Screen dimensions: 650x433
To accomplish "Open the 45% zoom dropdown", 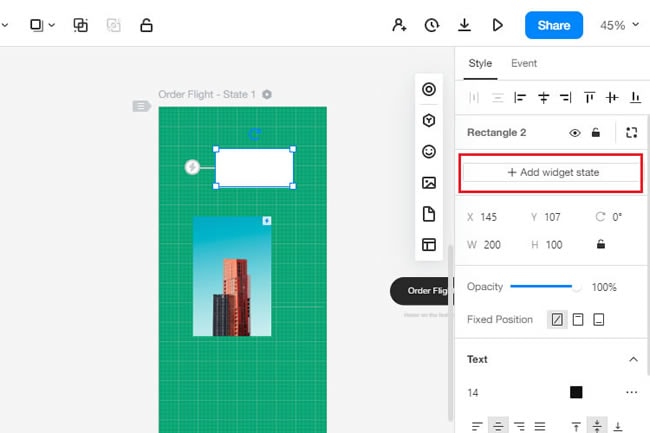I will [619, 25].
